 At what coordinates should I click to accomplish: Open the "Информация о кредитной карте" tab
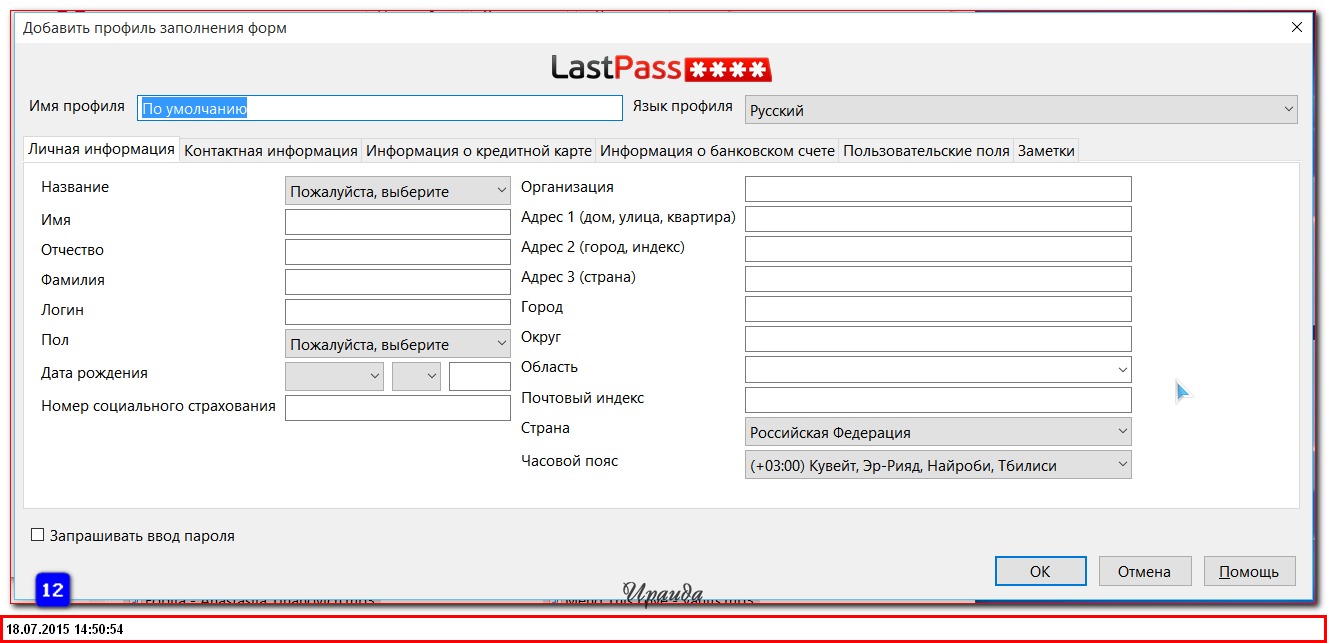click(x=479, y=150)
